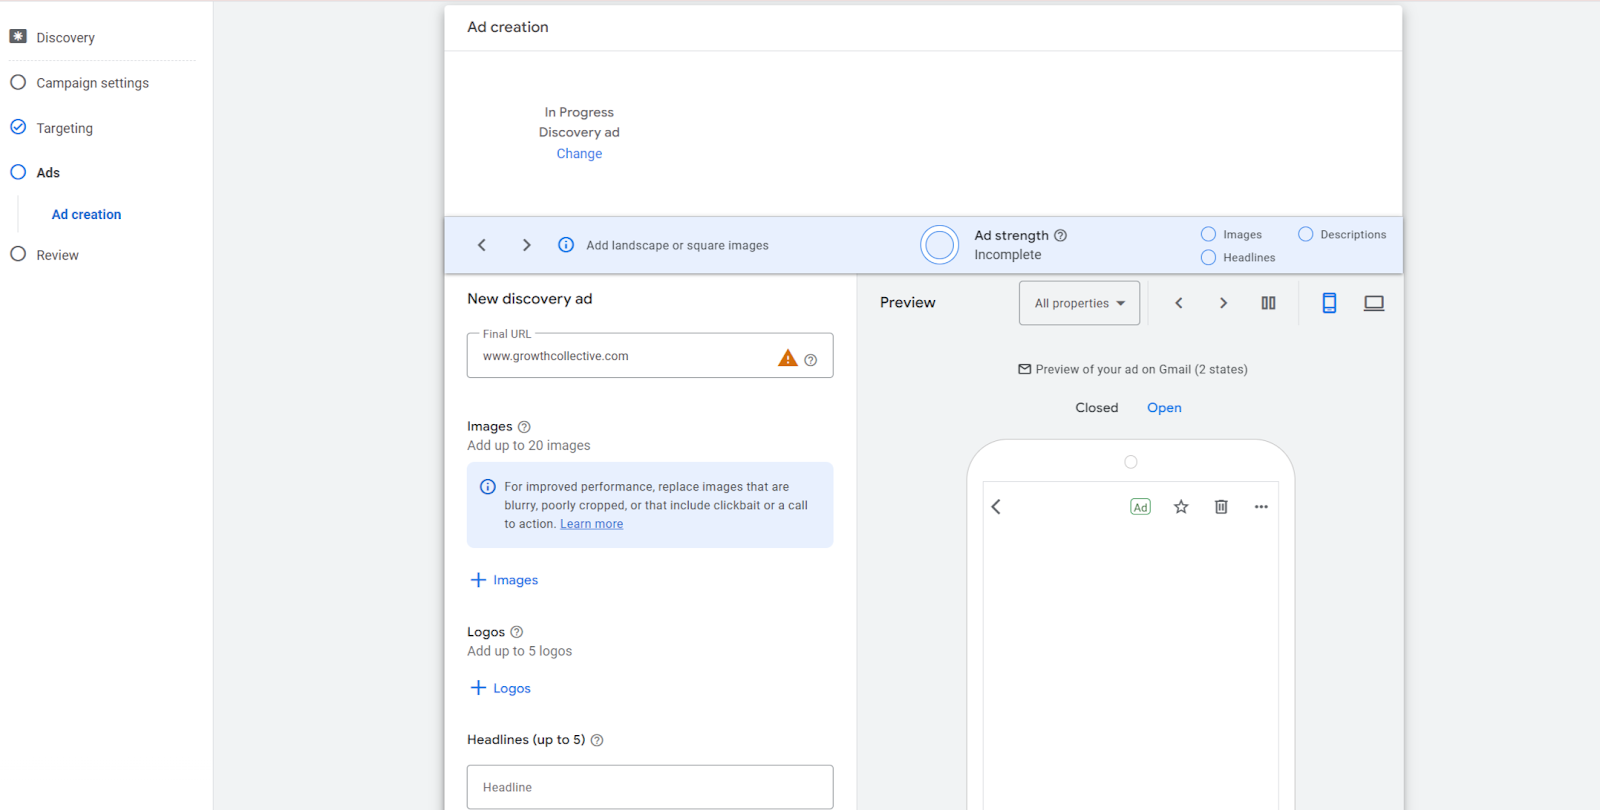The height and width of the screenshot is (810, 1600).
Task: Switch Gmail preview to Open state
Action: click(x=1164, y=408)
